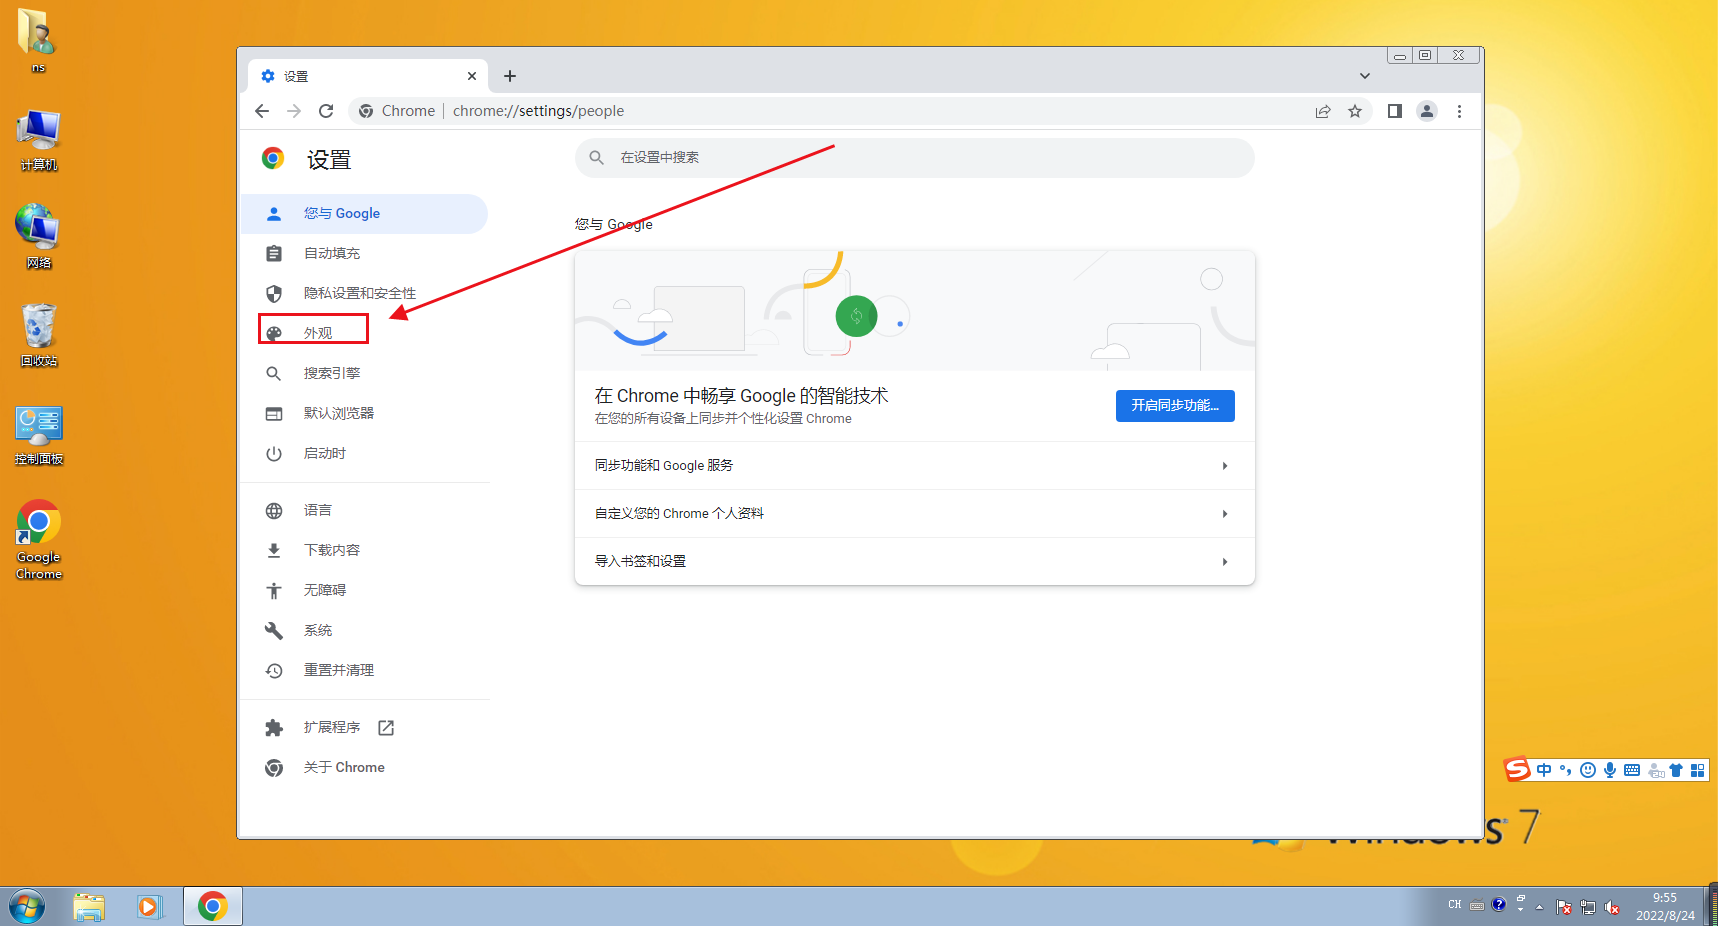Click the forward navigation arrow
Screen dimensions: 1718x926
tap(294, 111)
